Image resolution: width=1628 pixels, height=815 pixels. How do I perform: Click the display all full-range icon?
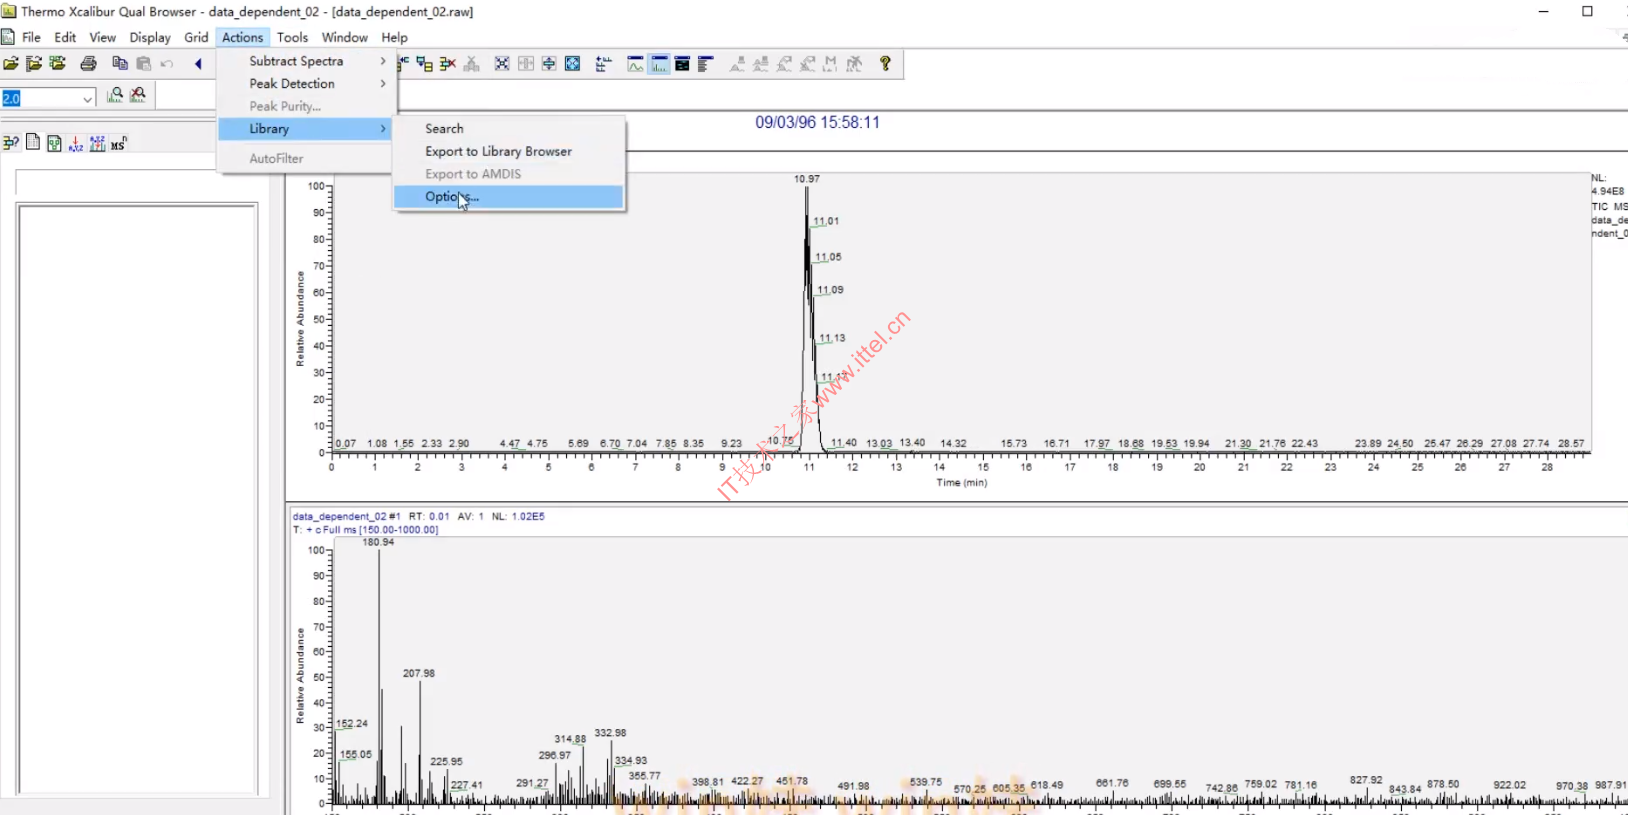[x=573, y=64]
